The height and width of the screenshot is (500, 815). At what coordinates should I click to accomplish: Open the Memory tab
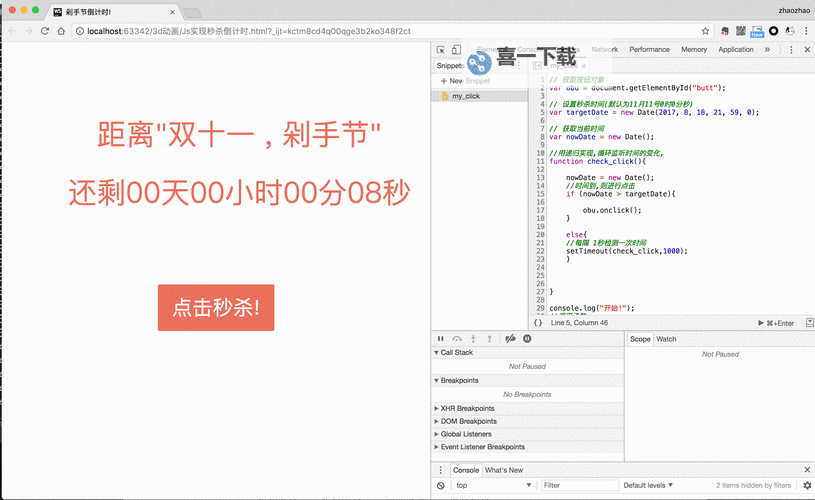pyautogui.click(x=694, y=49)
